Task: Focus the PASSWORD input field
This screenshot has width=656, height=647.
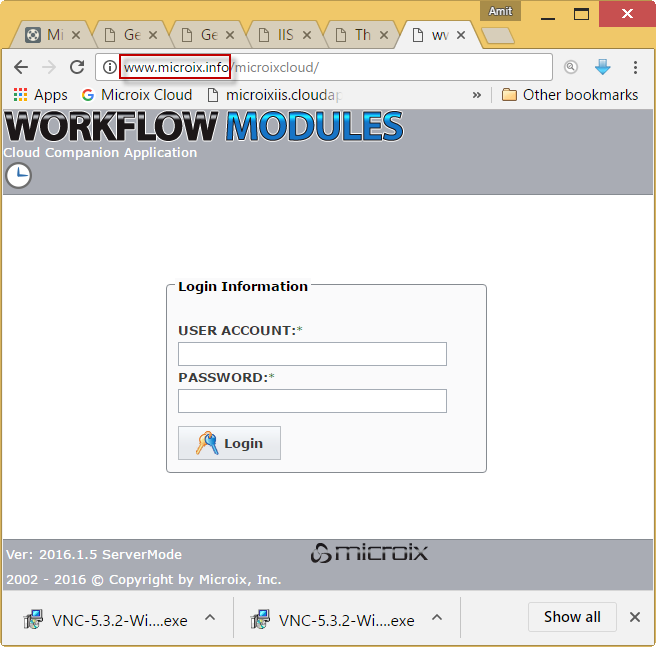Action: (x=312, y=401)
